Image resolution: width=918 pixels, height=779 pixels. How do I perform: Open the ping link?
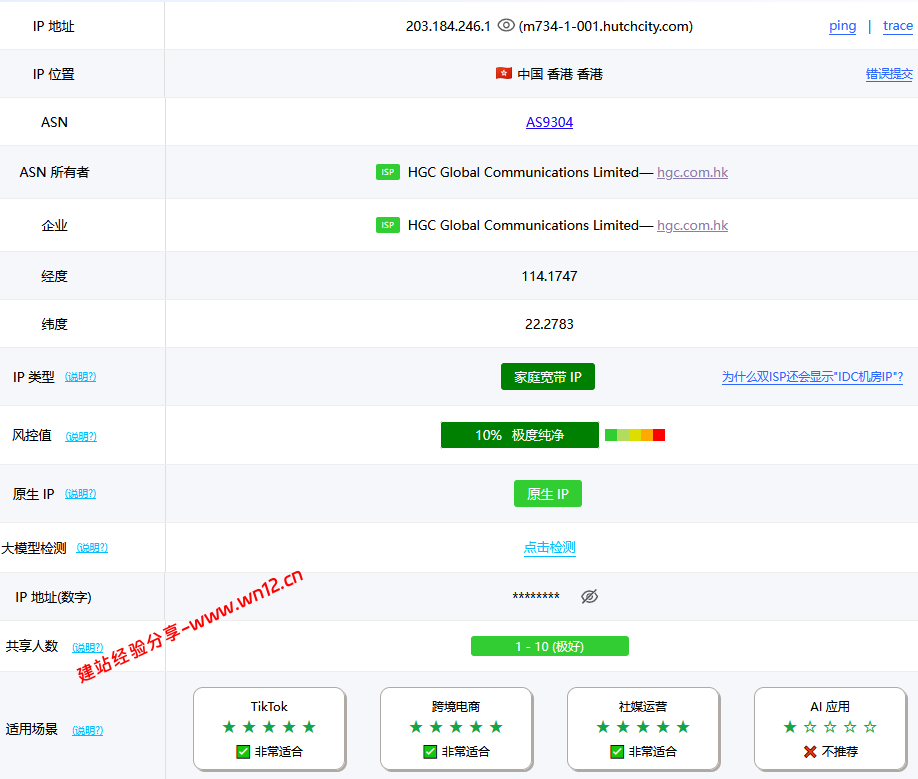pos(842,26)
